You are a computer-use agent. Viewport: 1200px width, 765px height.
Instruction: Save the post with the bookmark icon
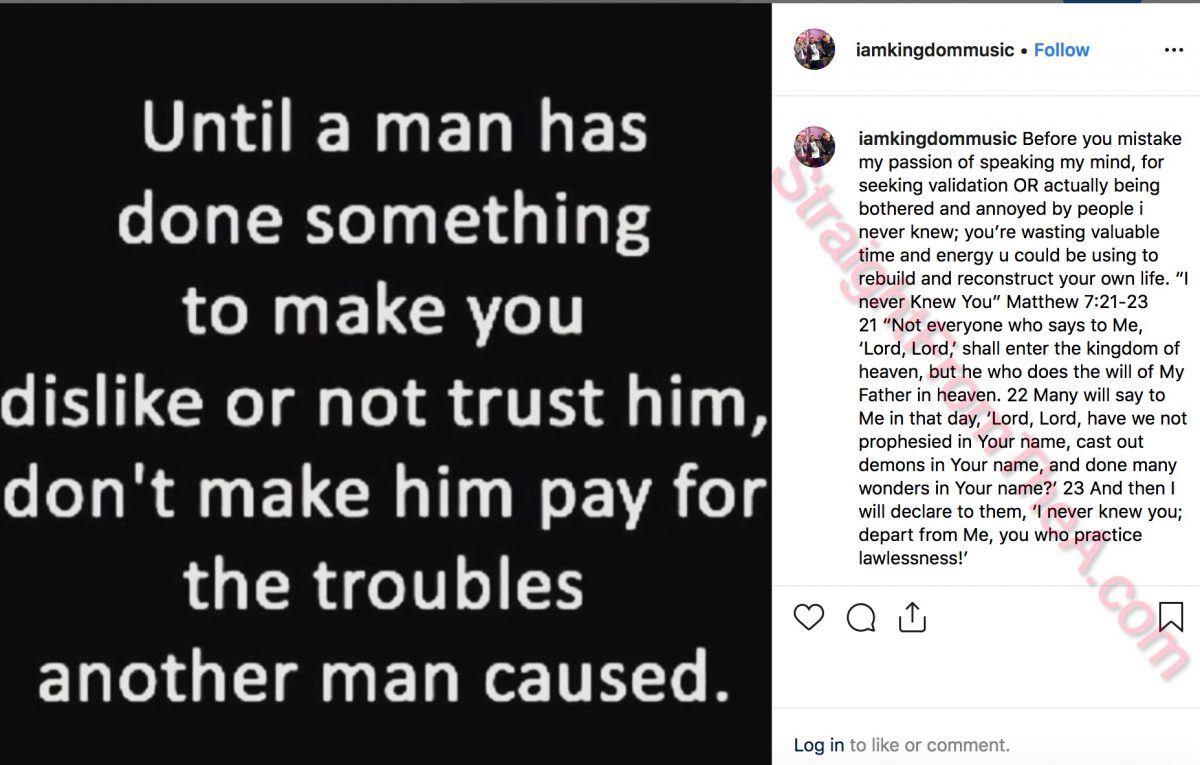click(x=1170, y=617)
